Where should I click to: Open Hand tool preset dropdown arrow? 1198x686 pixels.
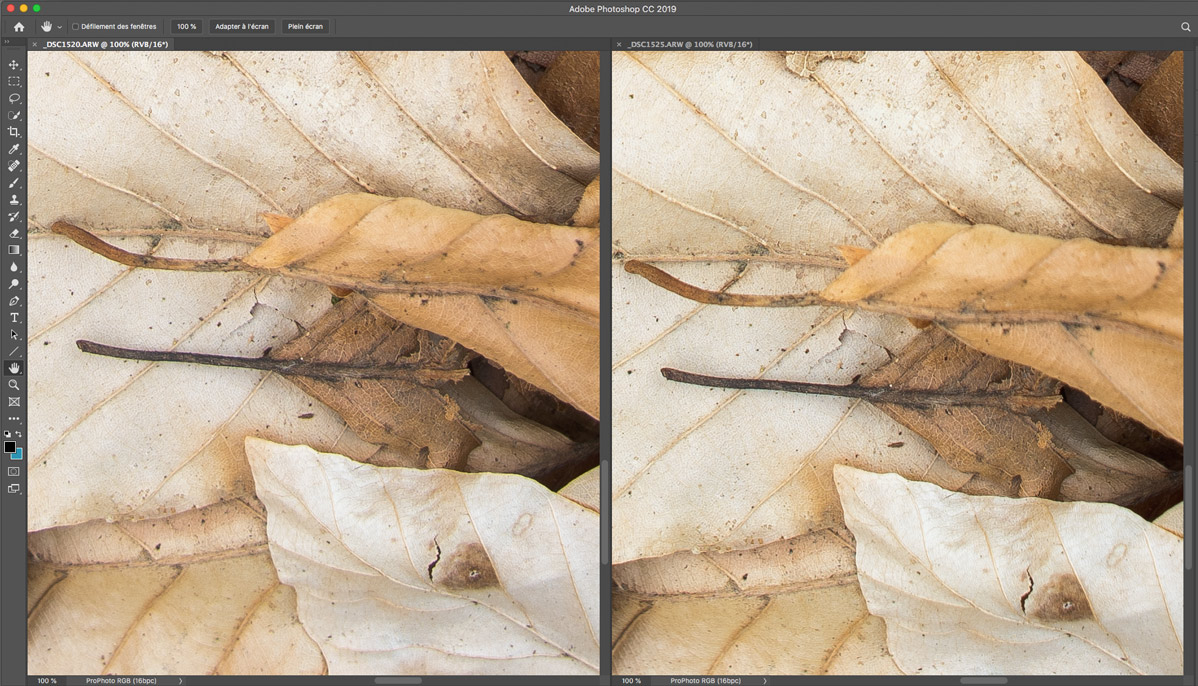click(x=59, y=27)
